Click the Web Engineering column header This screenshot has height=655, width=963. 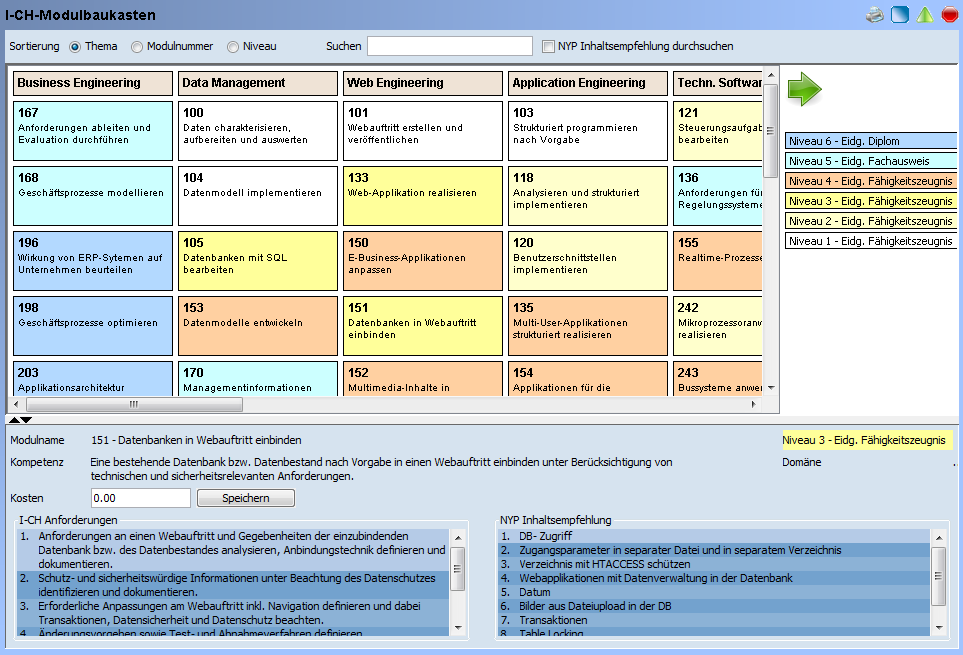click(x=423, y=83)
